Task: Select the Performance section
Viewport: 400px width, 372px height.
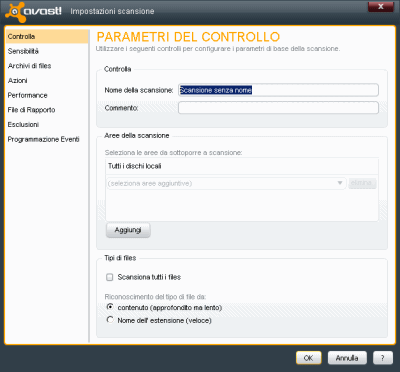Action: pyautogui.click(x=47, y=95)
